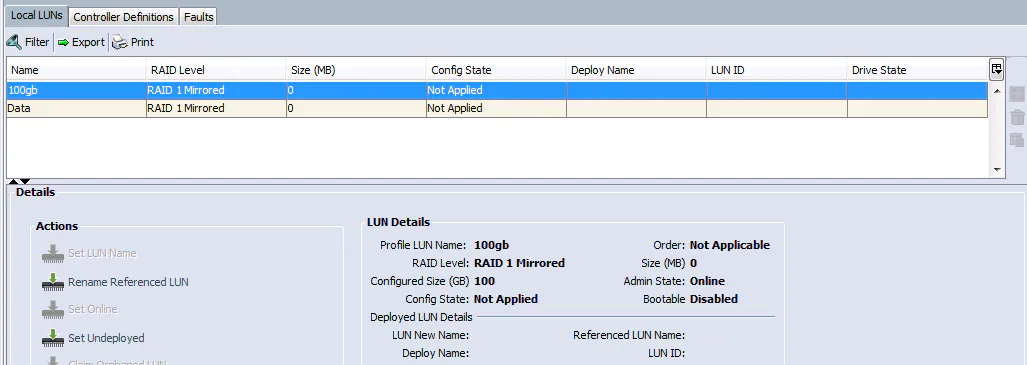Open the table column chooser icon
The image size is (1027, 365).
click(996, 69)
